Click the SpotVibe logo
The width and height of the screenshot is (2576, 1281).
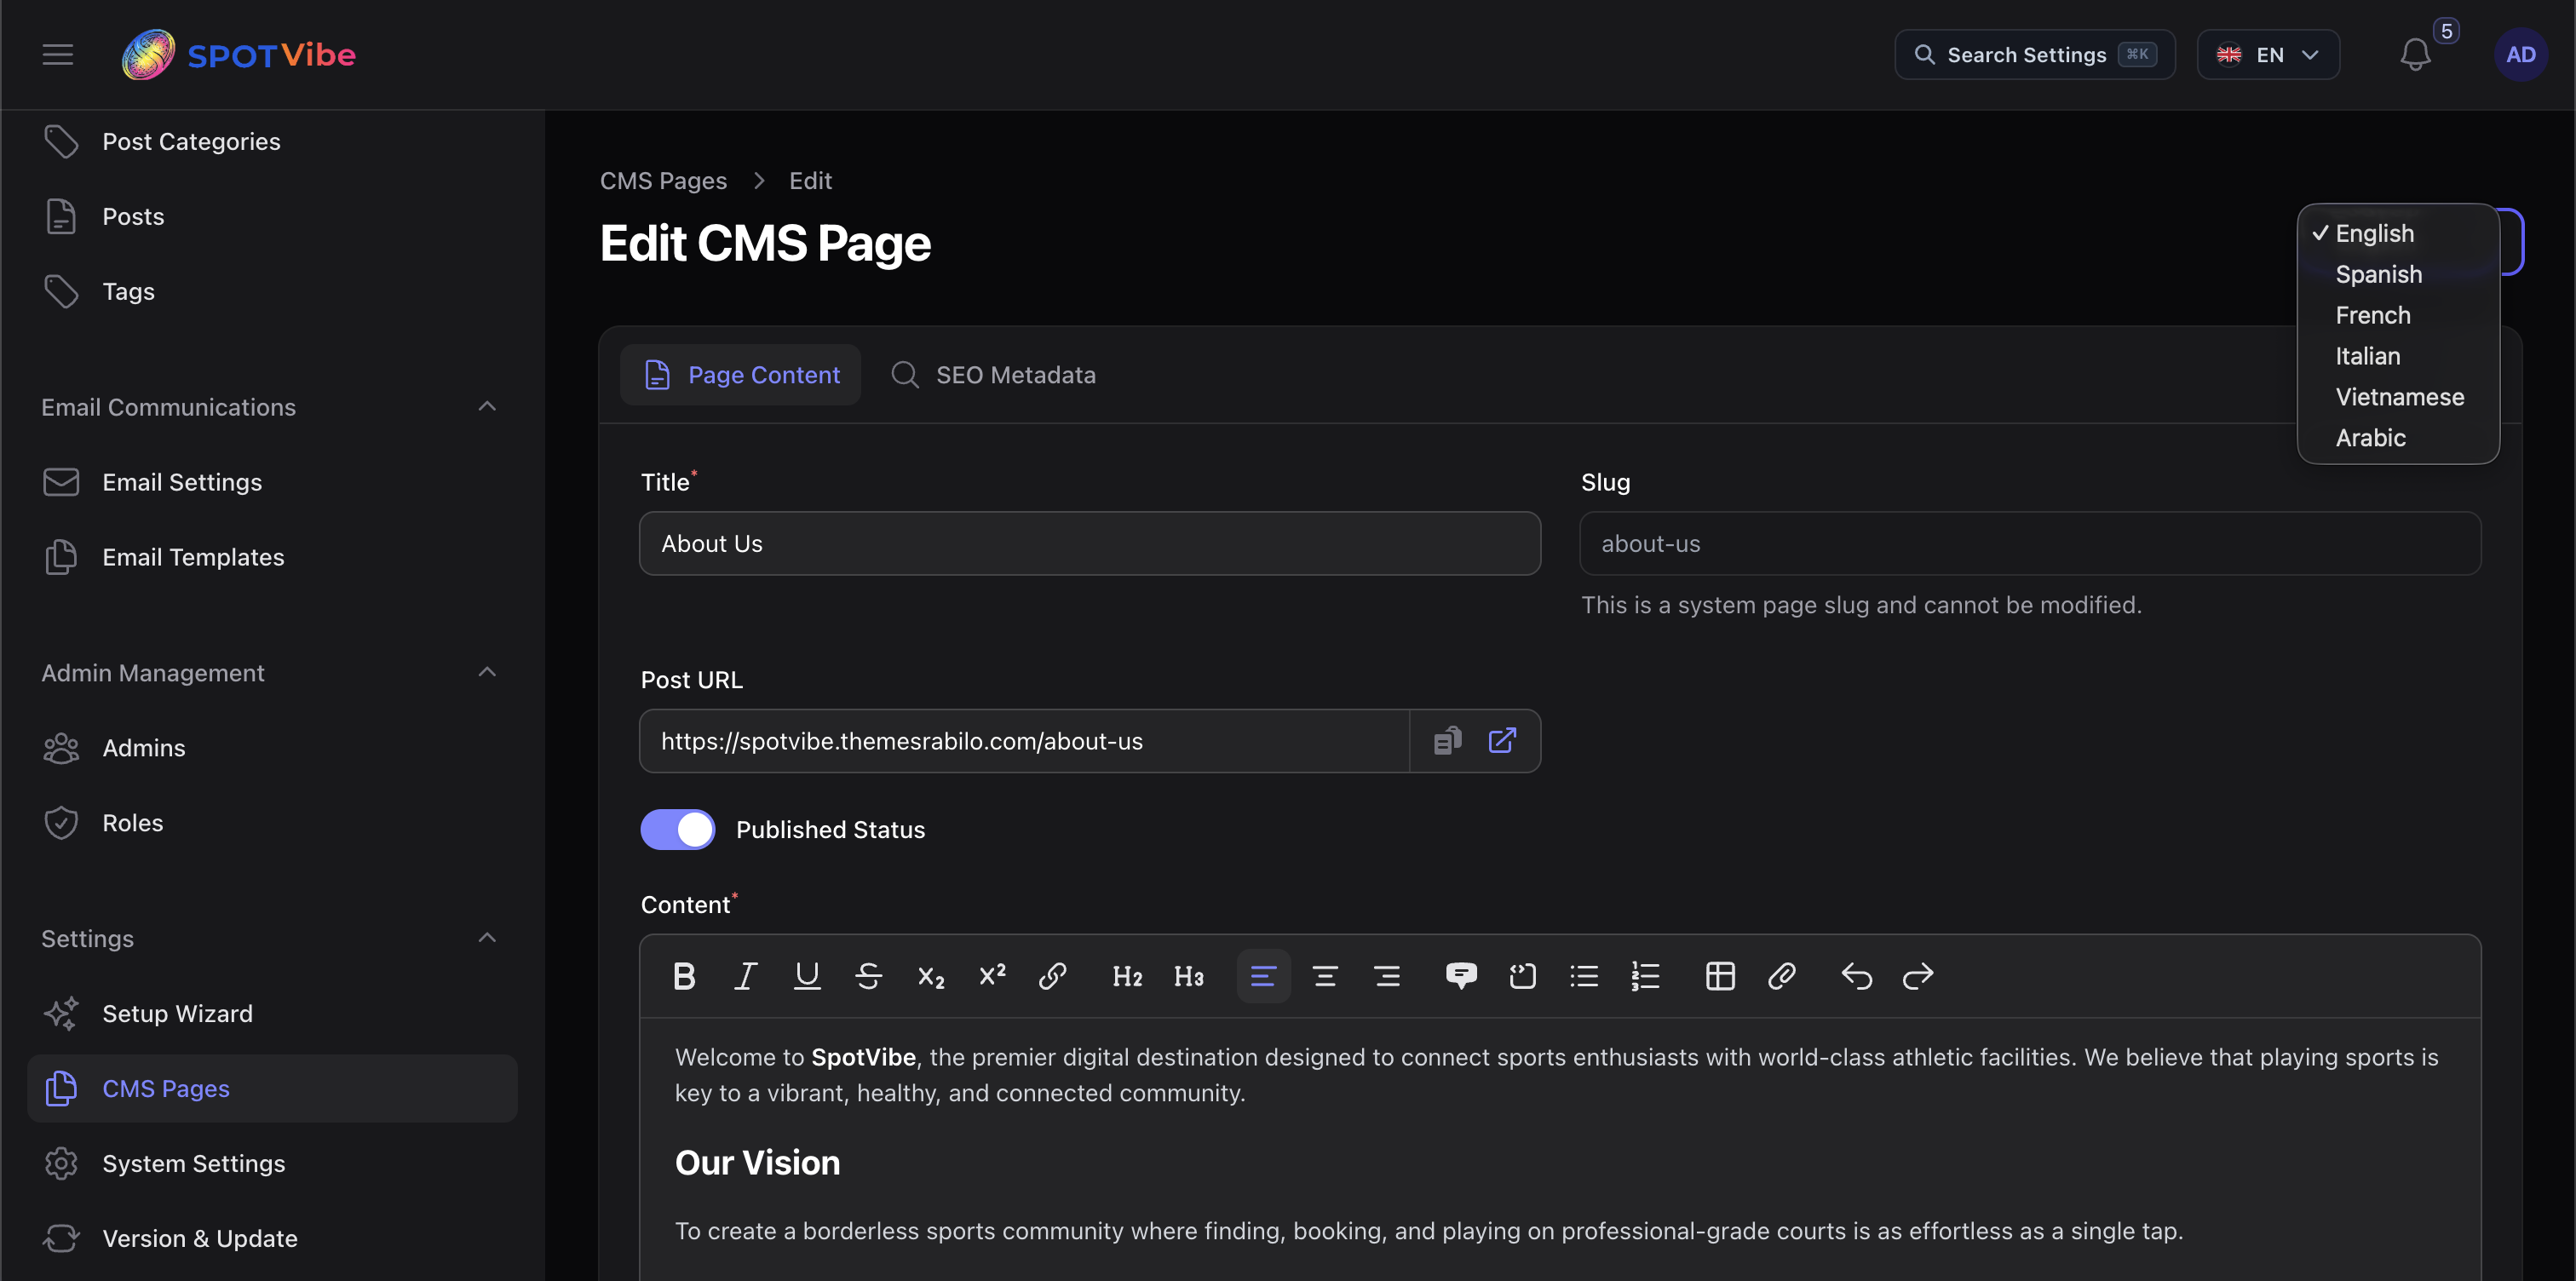point(239,55)
